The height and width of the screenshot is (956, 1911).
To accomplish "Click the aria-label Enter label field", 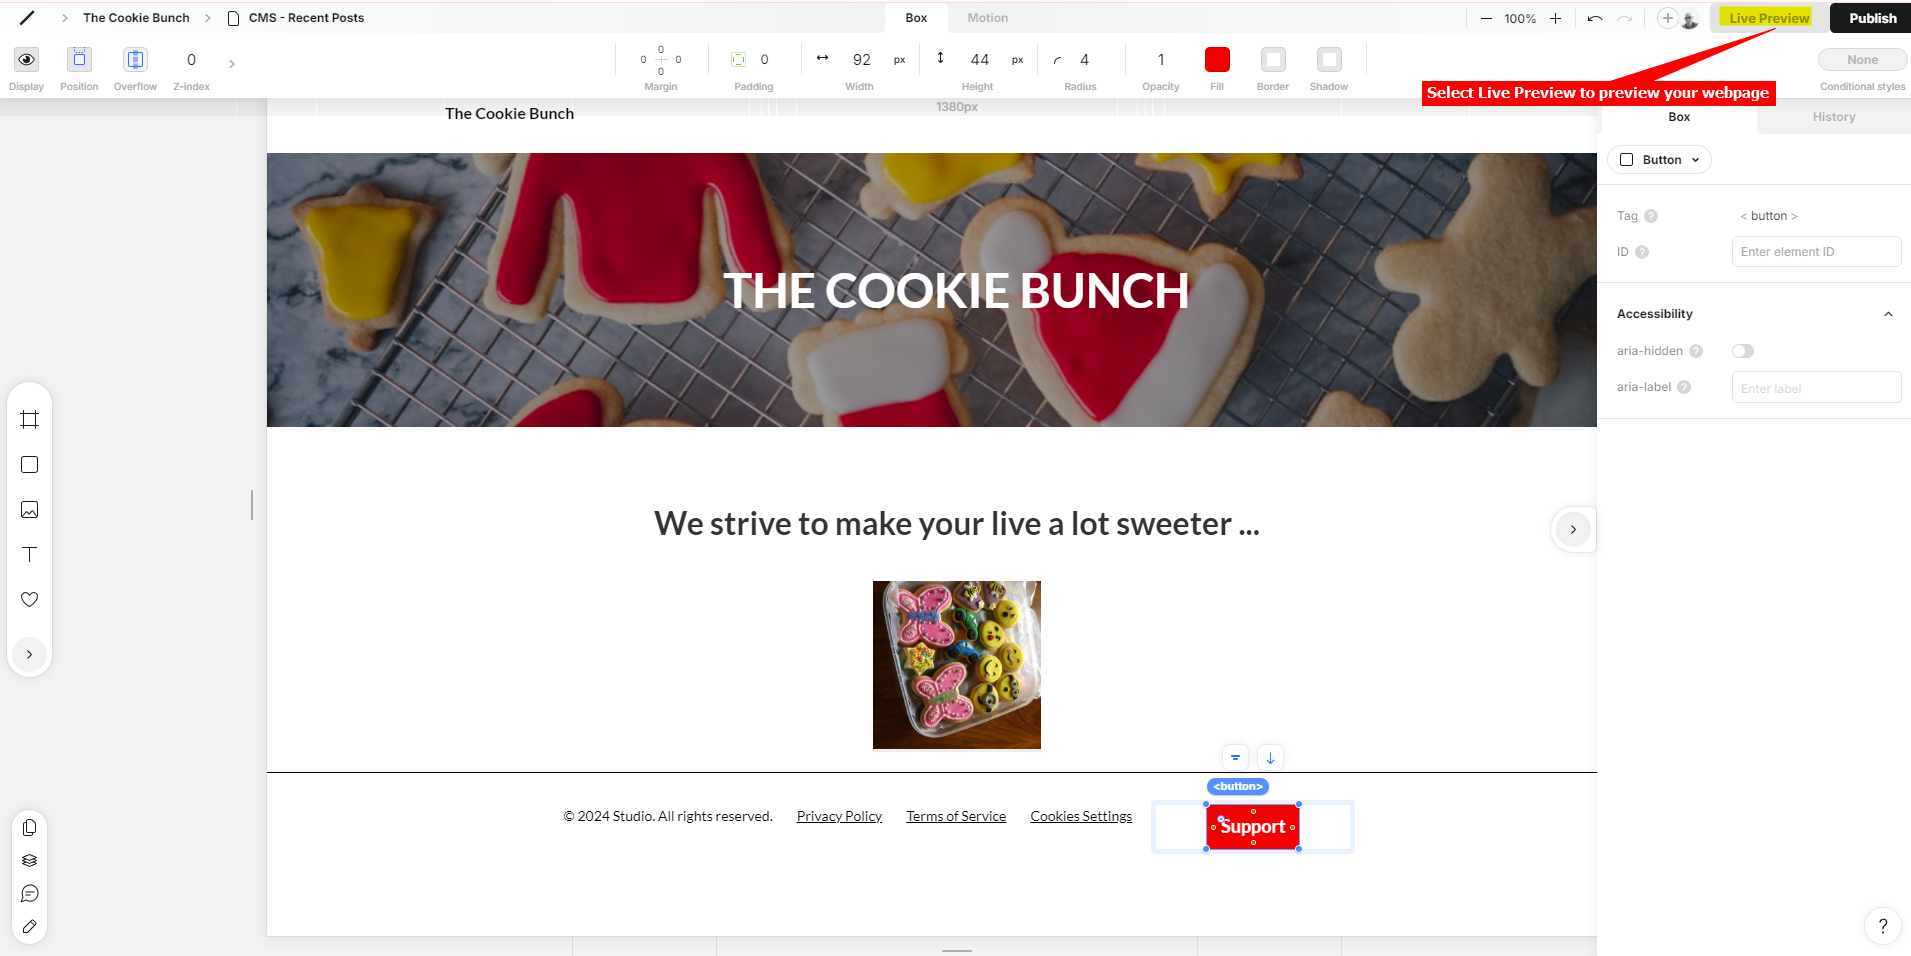I will click(1816, 388).
